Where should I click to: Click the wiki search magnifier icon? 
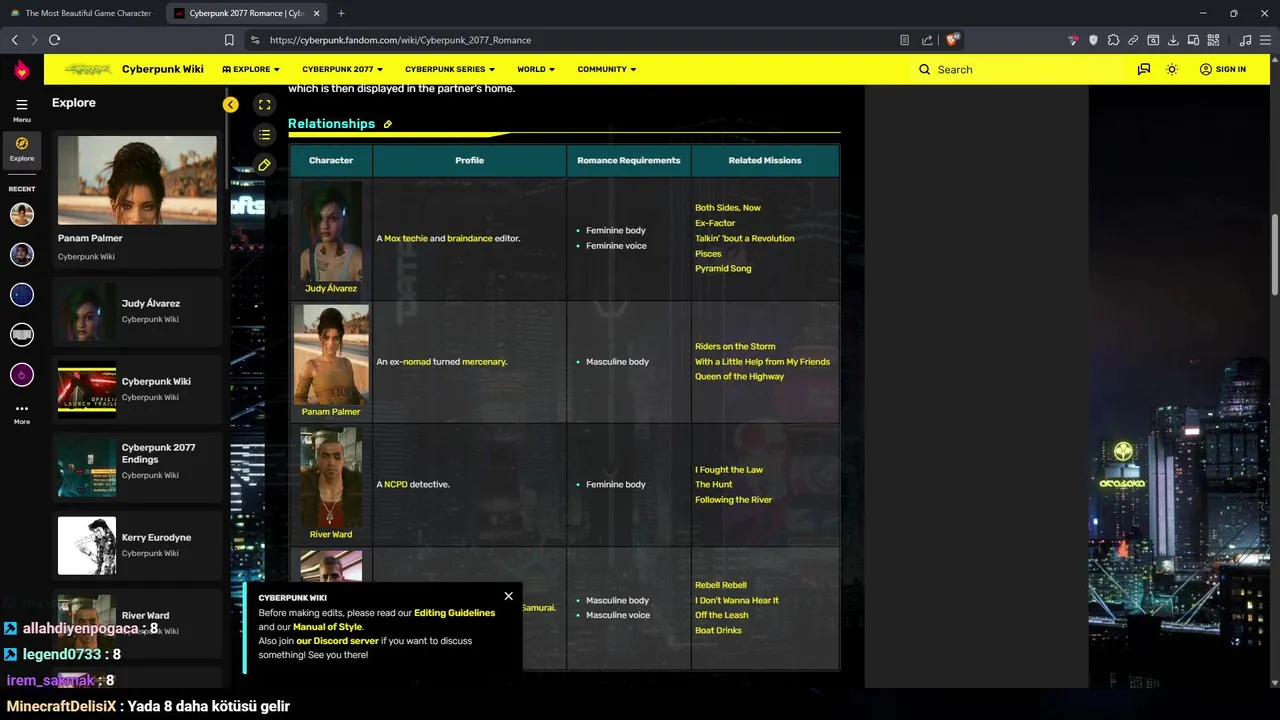point(924,69)
